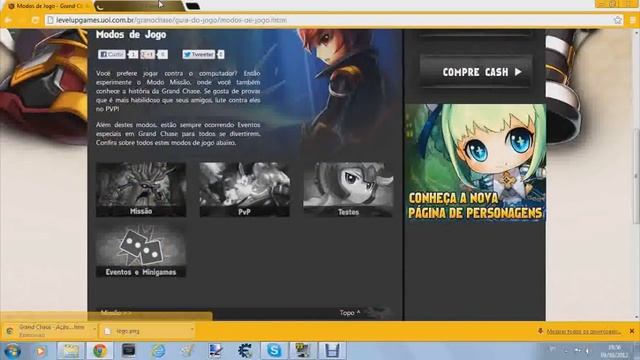Image resolution: width=640 pixels, height=360 pixels.
Task: Launch Internet Explorer from the taskbar
Action: (x=158, y=351)
